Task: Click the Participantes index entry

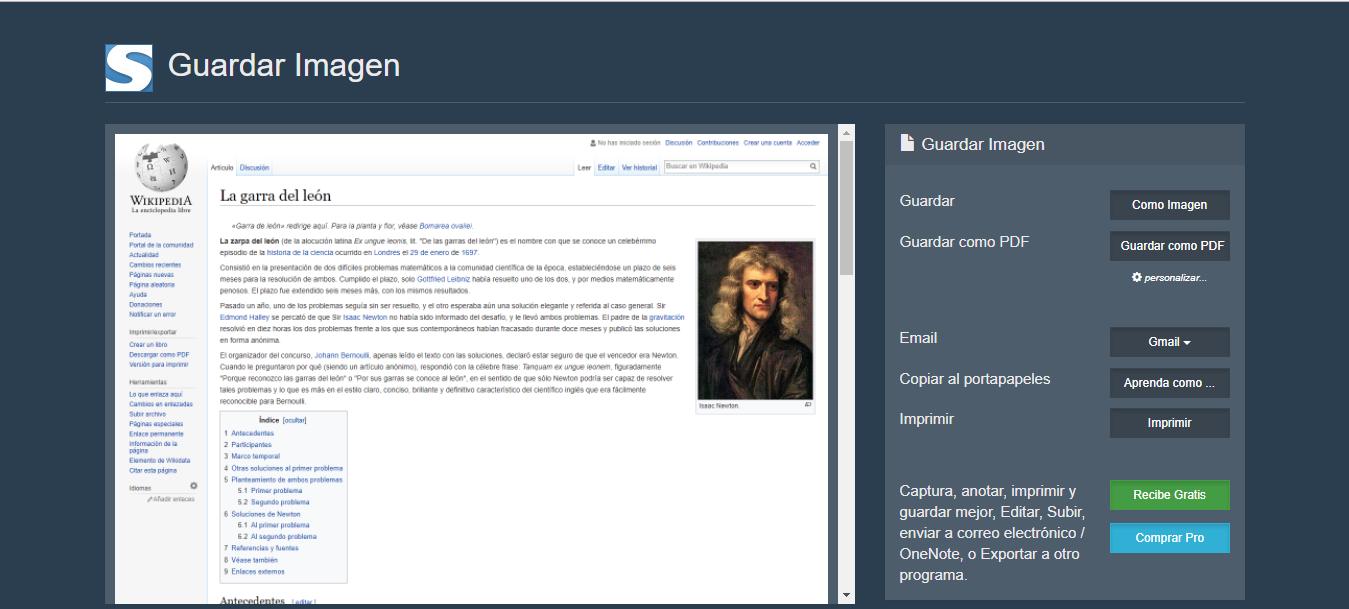Action: coord(251,445)
